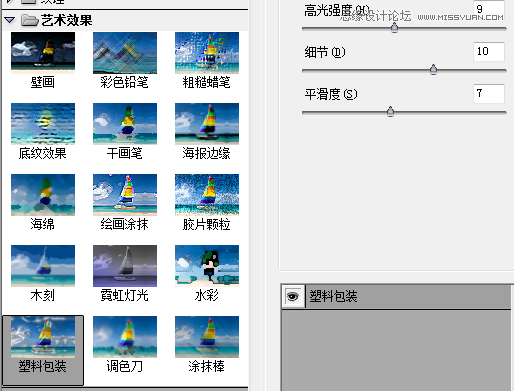Choose the 海报边缘 filter thumbnail
514x391 pixels.
(x=207, y=124)
